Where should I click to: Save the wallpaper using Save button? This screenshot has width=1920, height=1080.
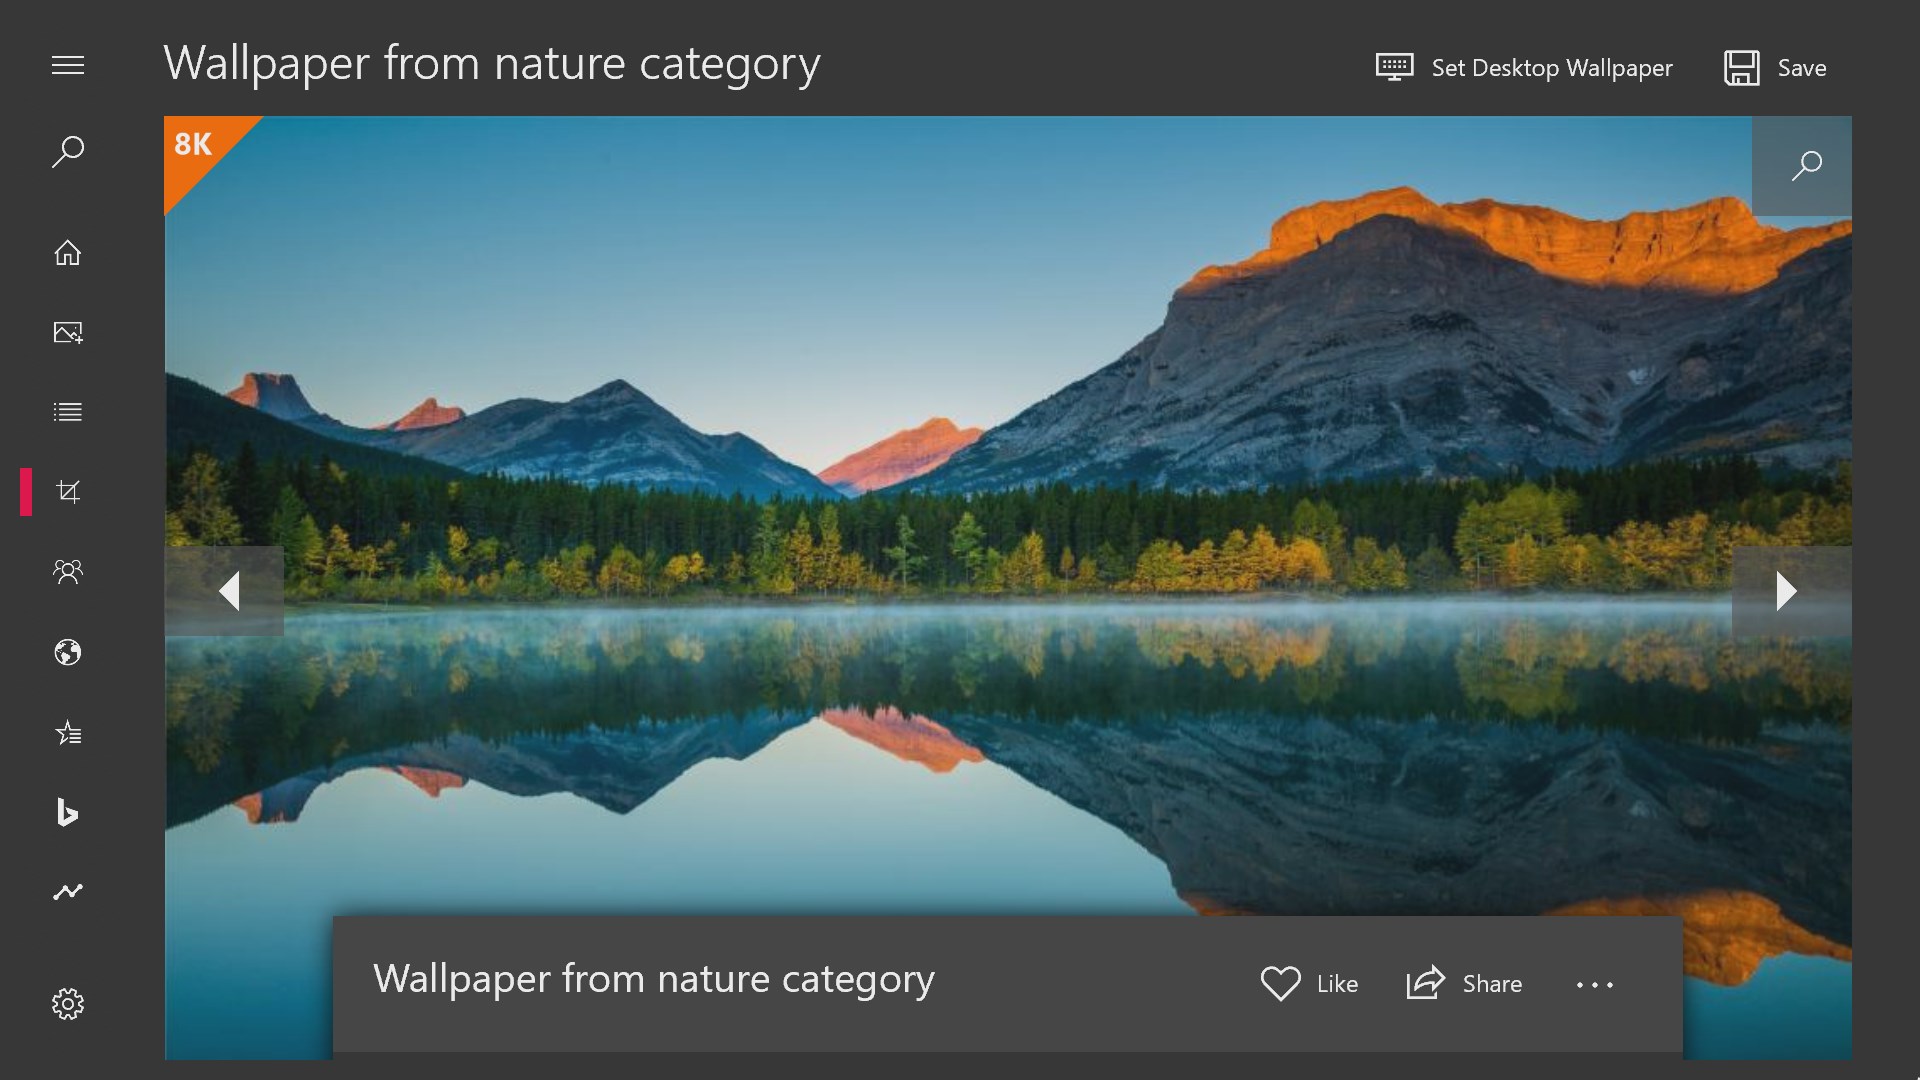point(1776,68)
